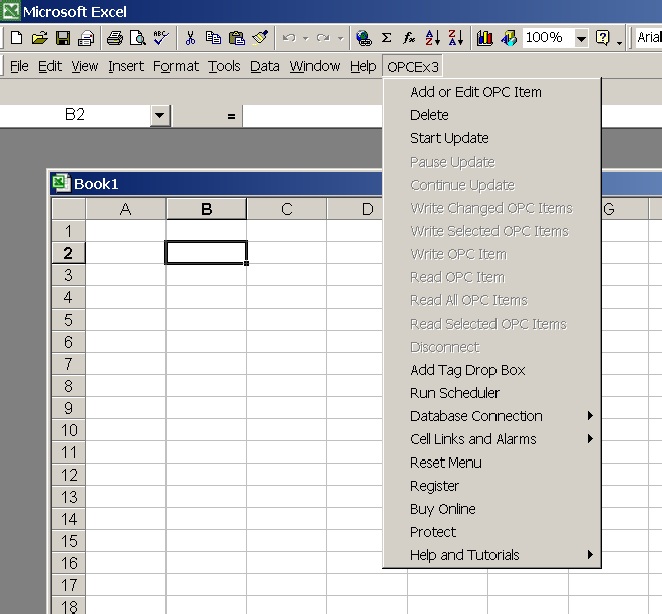Click inside the formula bar field
Image resolution: width=662 pixels, height=614 pixels.
click(x=312, y=116)
